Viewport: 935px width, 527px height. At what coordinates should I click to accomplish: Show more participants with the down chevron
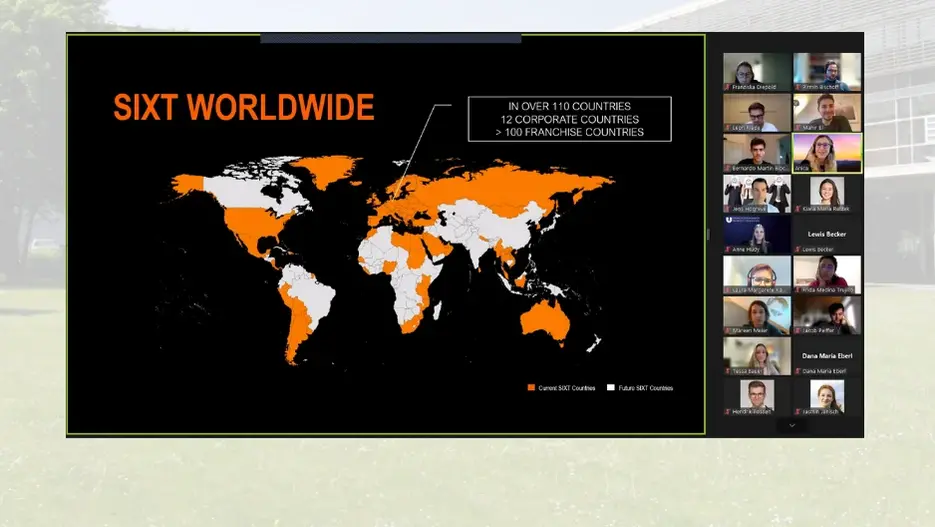click(792, 425)
